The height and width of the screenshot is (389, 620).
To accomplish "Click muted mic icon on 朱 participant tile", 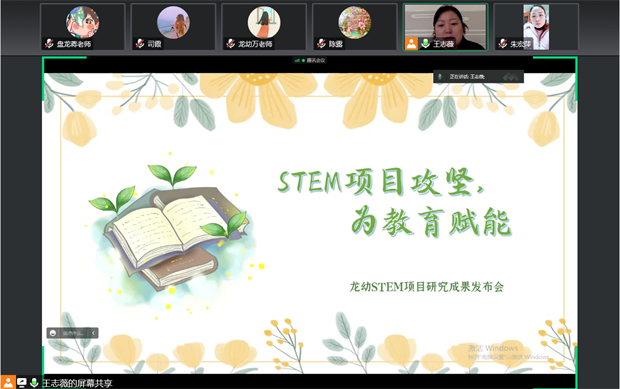I will click(x=503, y=43).
